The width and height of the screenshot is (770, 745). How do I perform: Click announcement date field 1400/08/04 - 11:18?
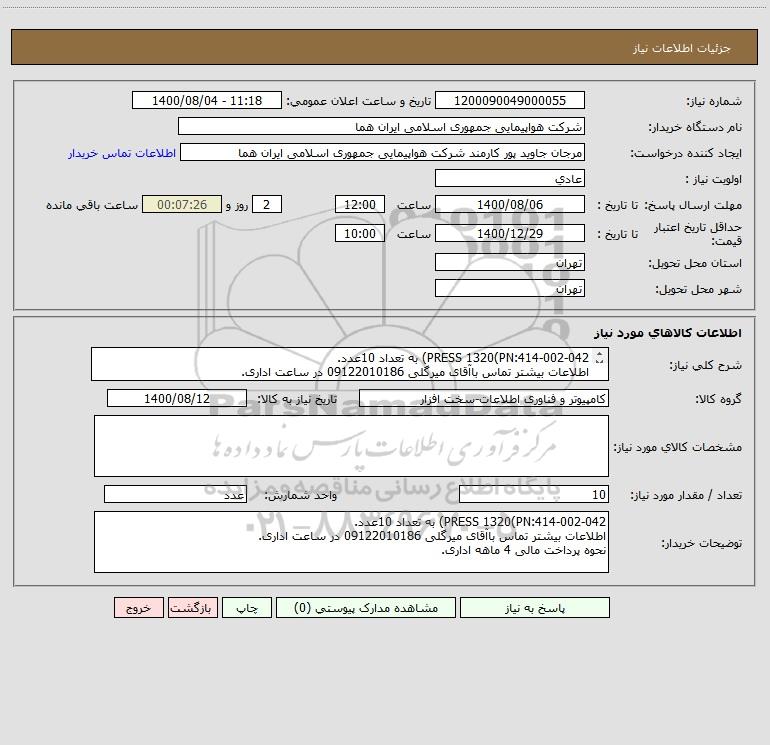pyautogui.click(x=207, y=100)
